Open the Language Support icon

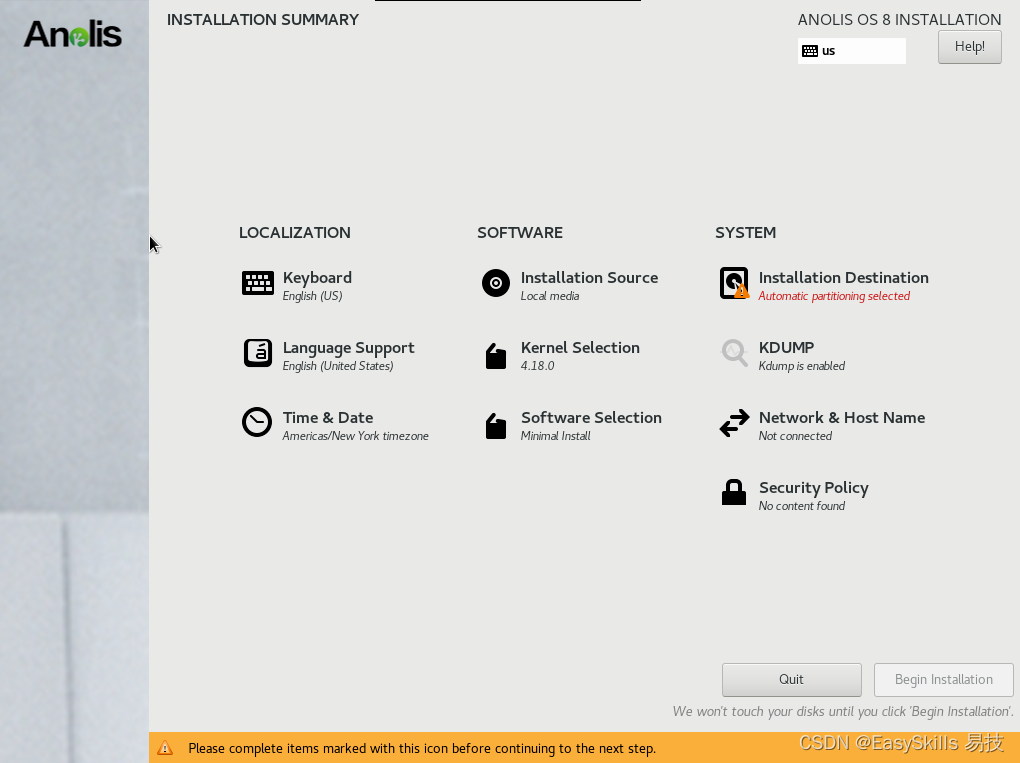[x=258, y=353]
